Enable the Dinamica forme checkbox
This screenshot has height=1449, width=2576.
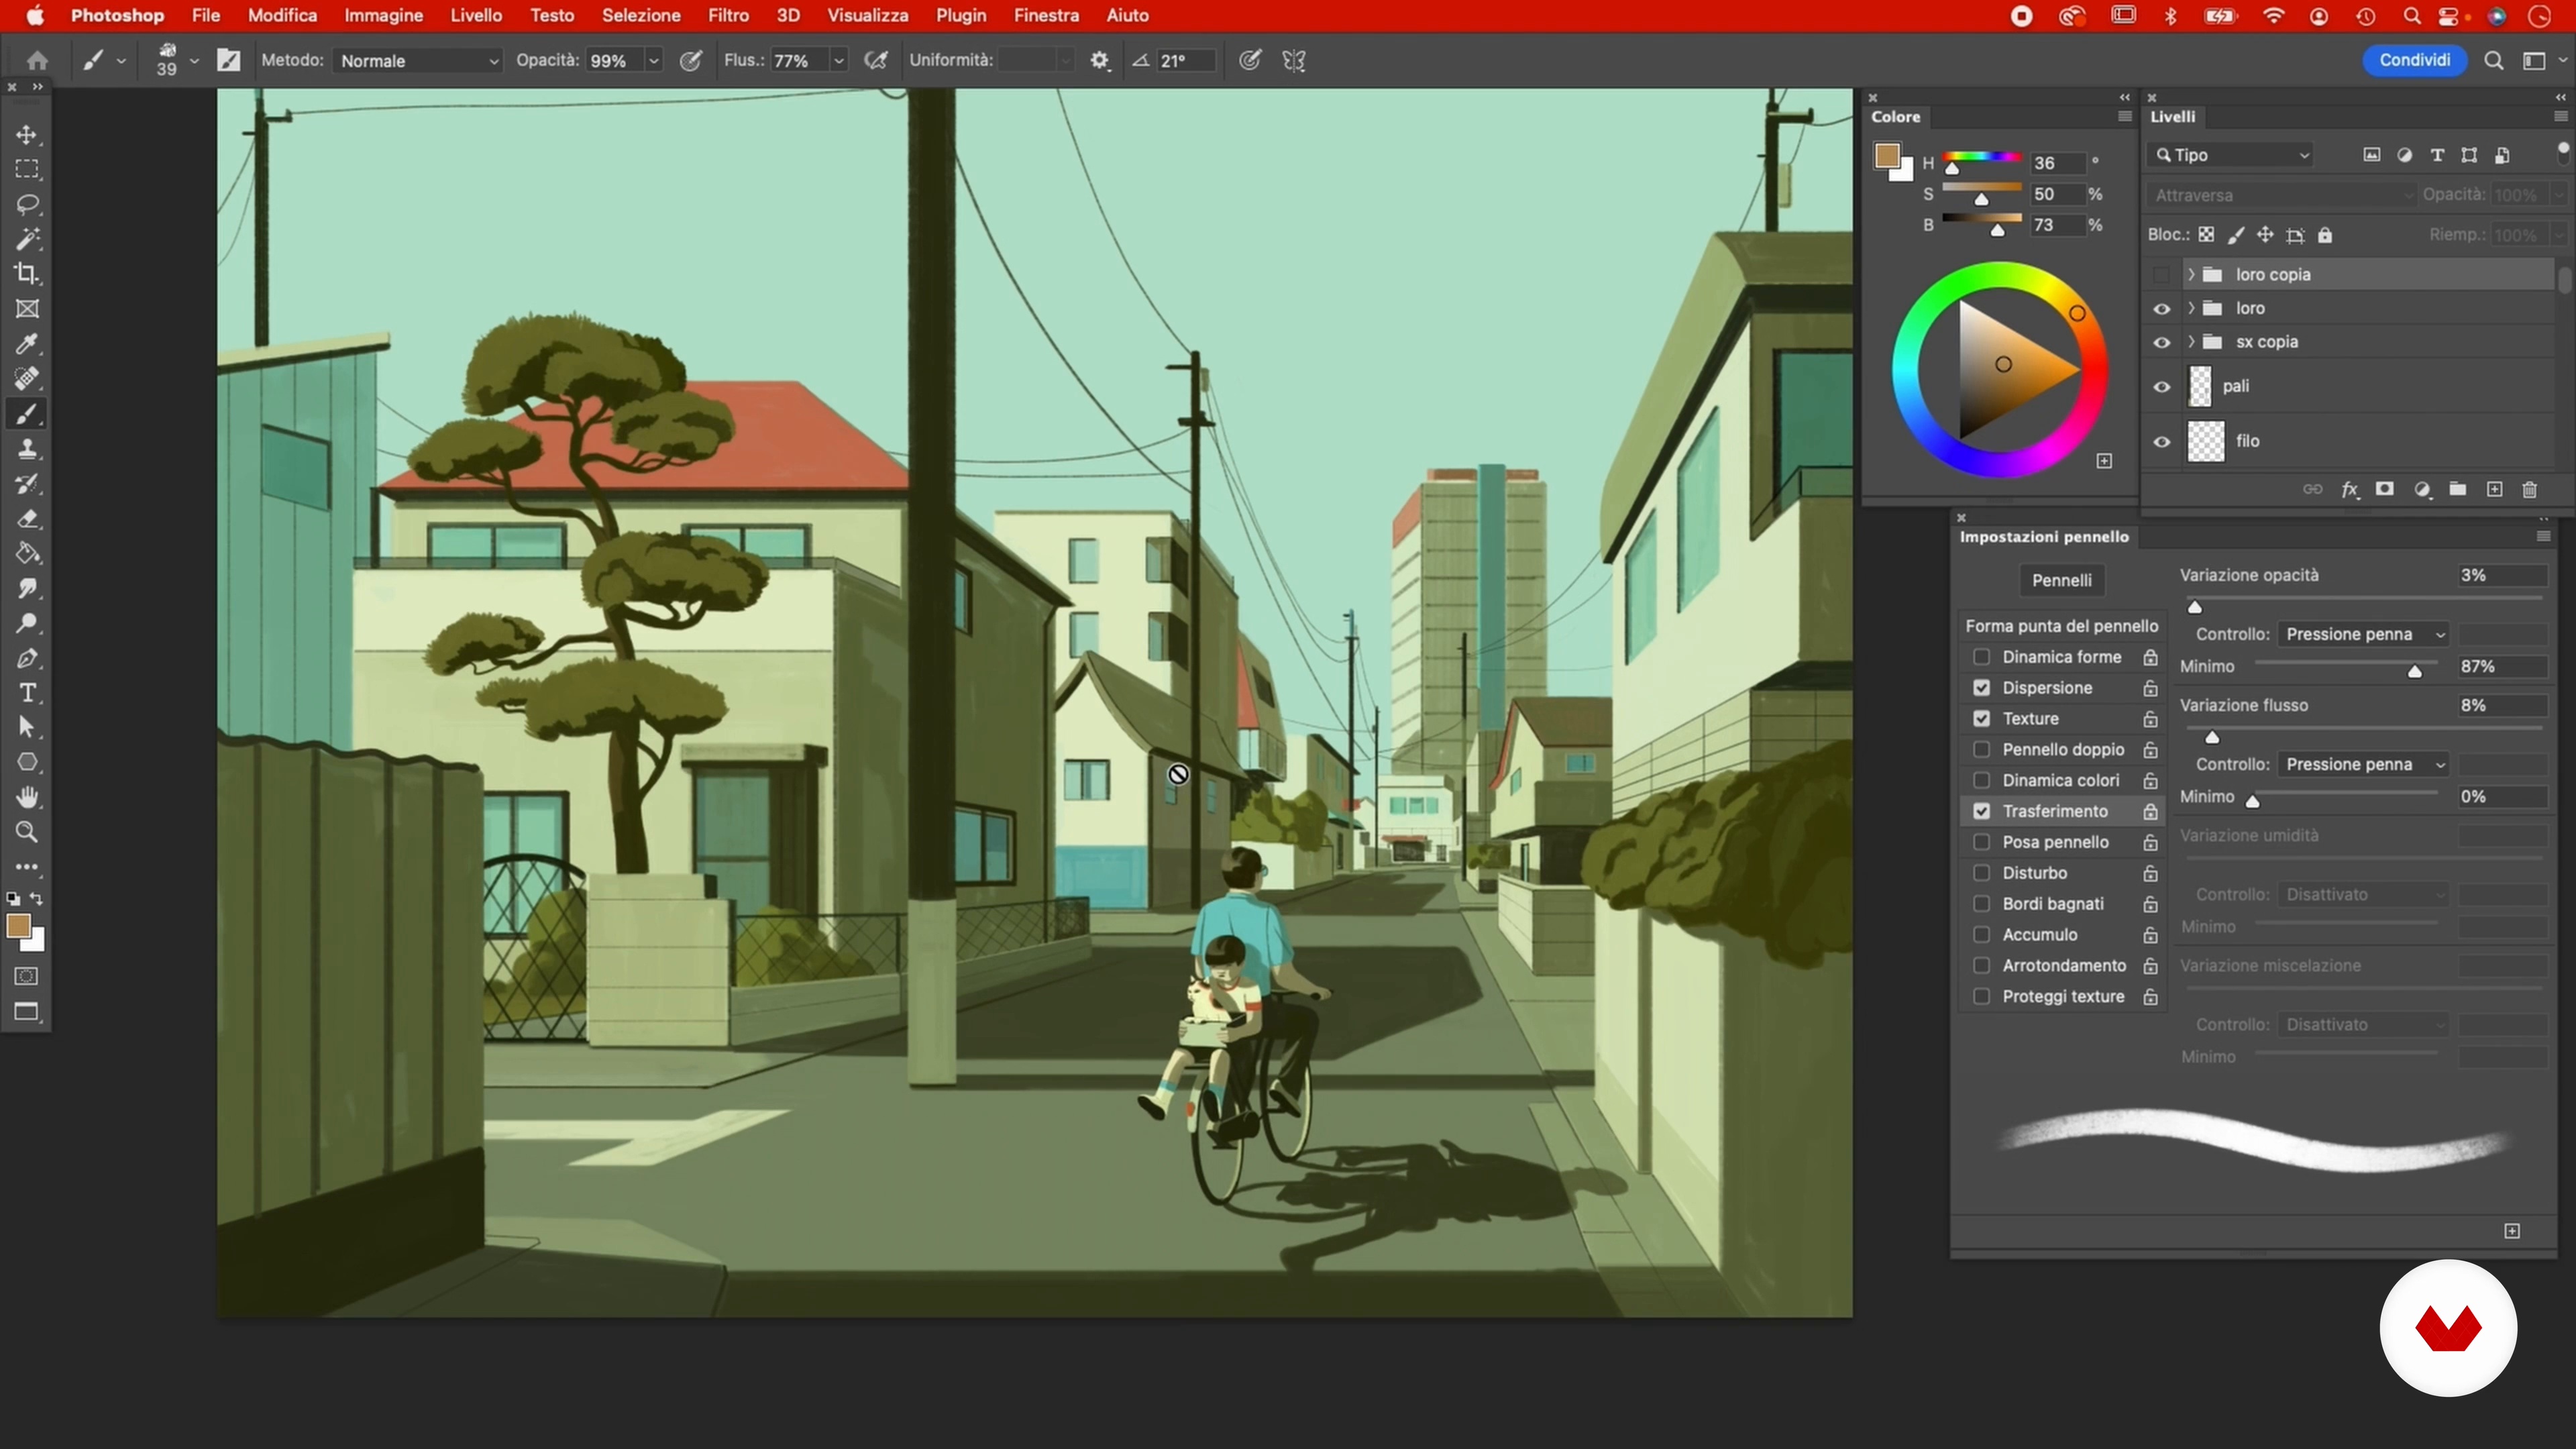[1981, 657]
